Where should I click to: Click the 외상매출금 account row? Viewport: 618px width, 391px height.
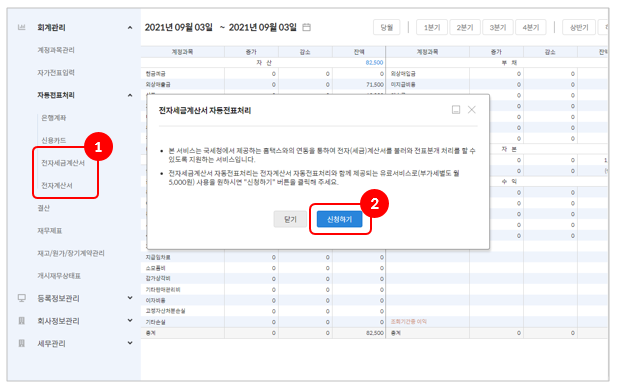[x=263, y=84]
